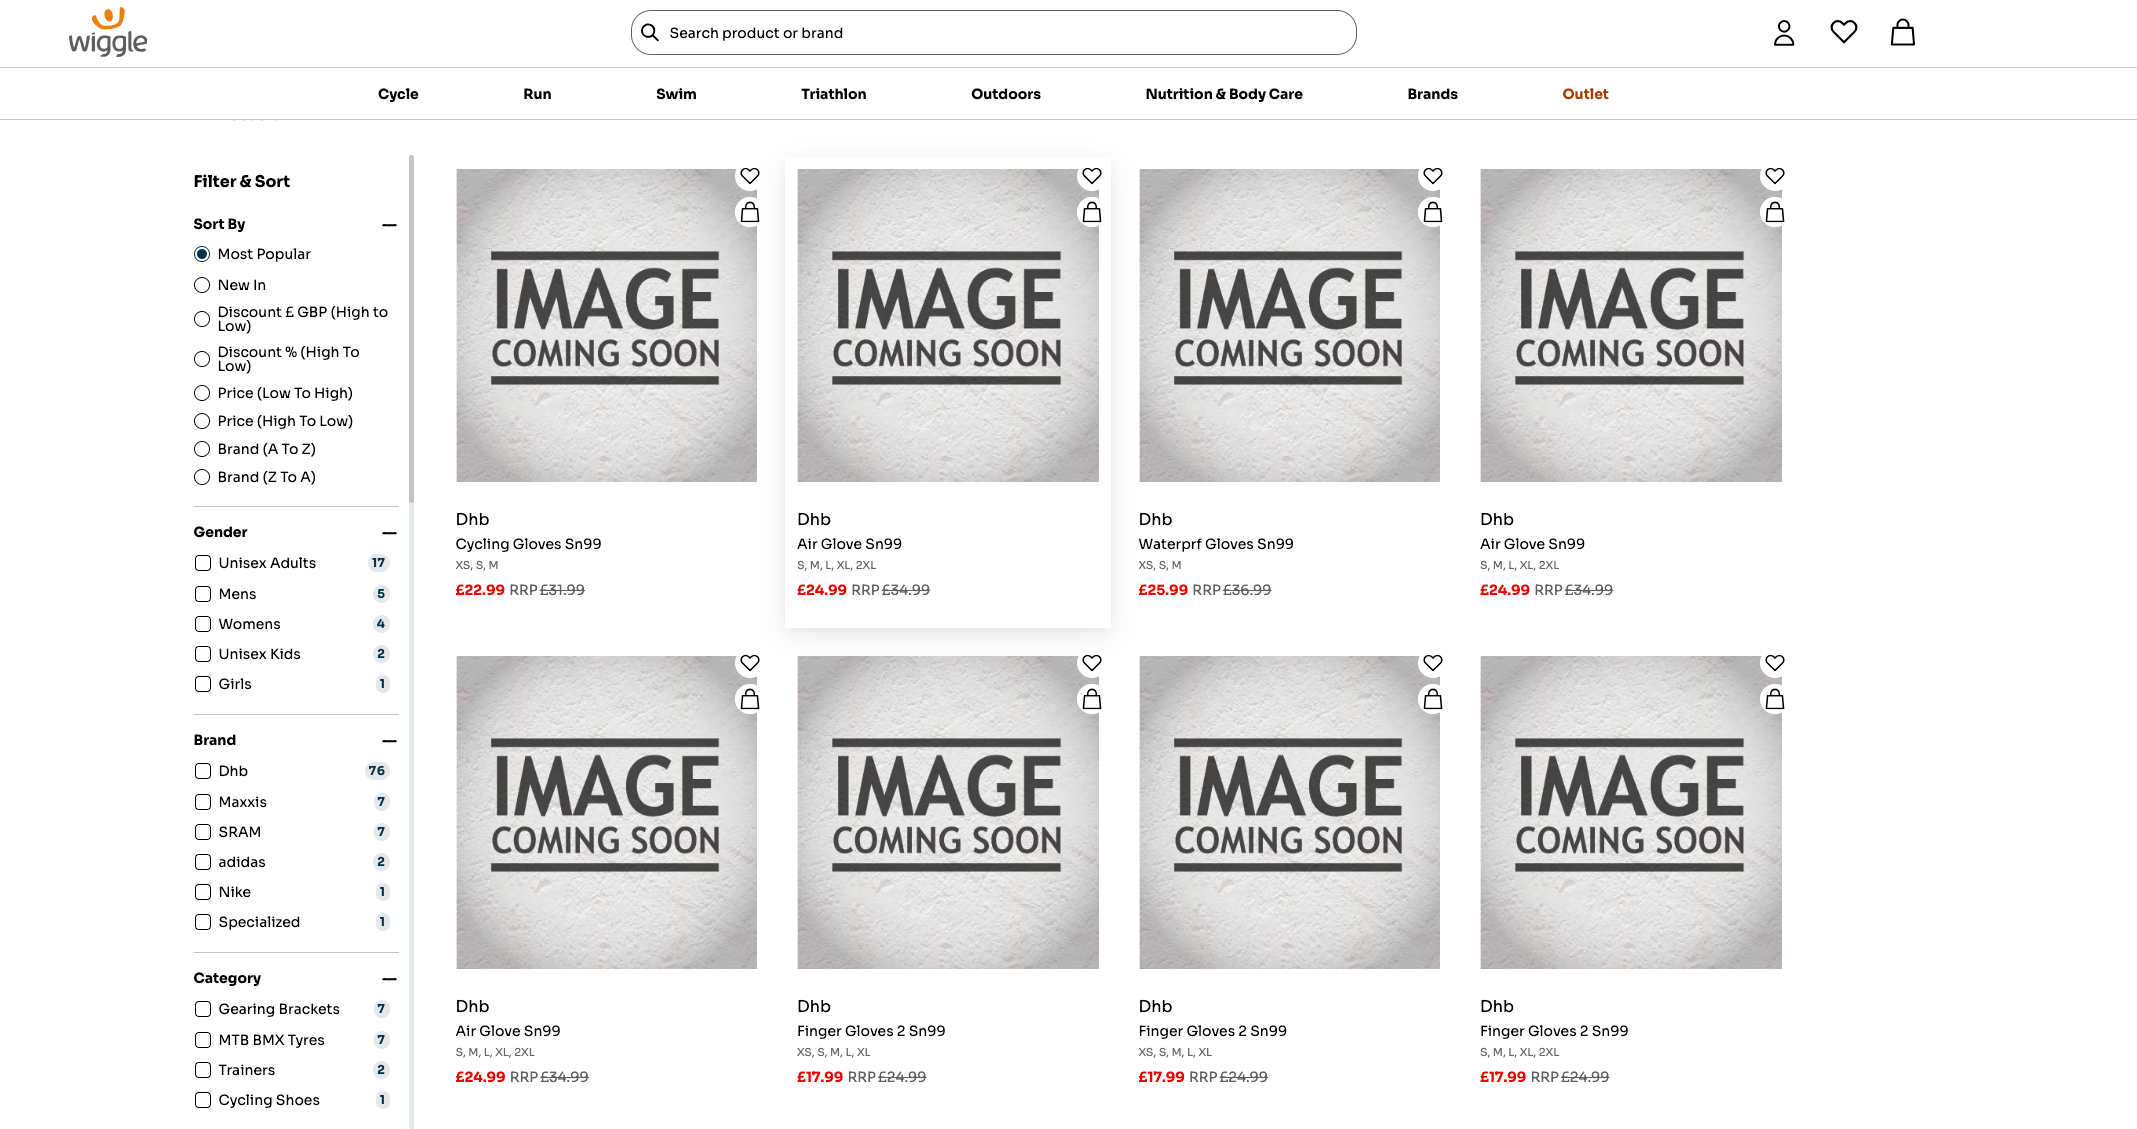The width and height of the screenshot is (2137, 1129).
Task: Sort by Price (Low To High)
Action: [202, 393]
